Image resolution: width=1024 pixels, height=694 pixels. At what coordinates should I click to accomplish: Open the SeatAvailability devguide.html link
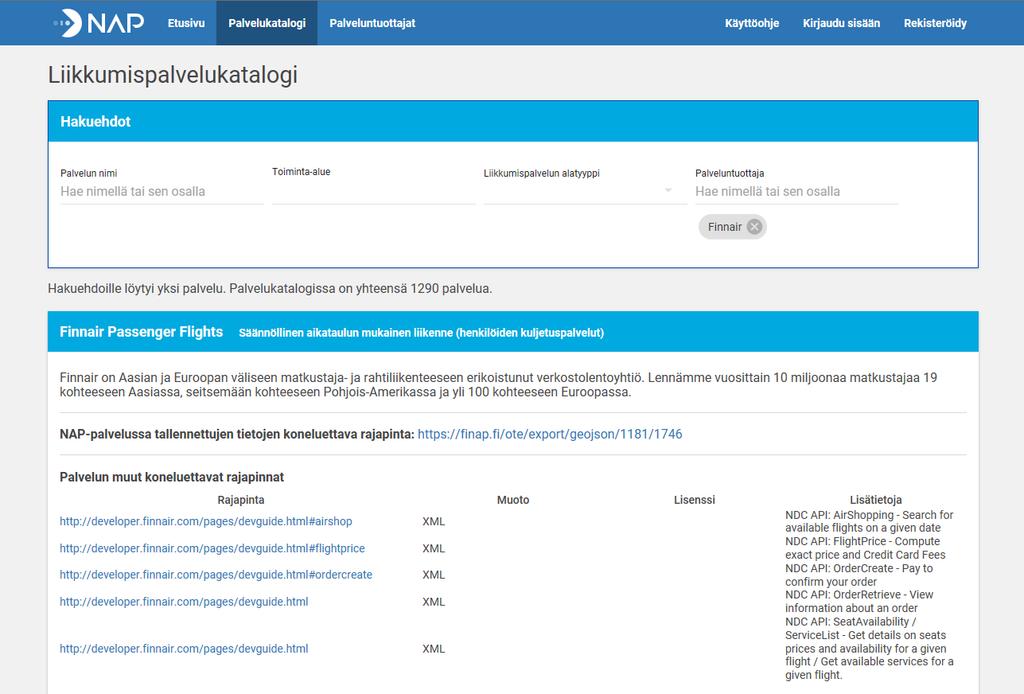click(x=184, y=648)
